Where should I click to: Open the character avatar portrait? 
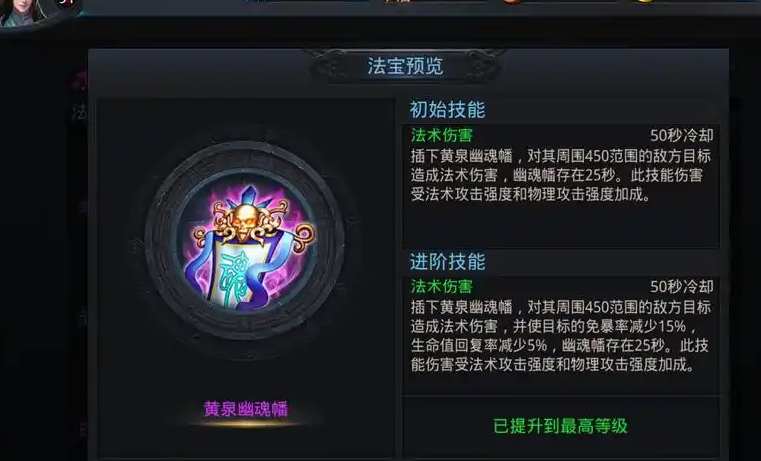(22, 12)
